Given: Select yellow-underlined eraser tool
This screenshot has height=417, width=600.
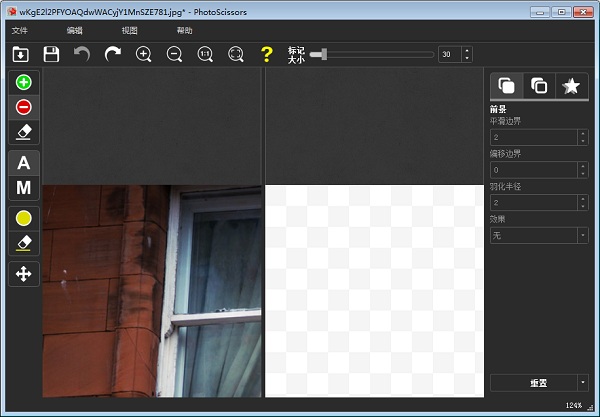Looking at the screenshot, I should [24, 243].
